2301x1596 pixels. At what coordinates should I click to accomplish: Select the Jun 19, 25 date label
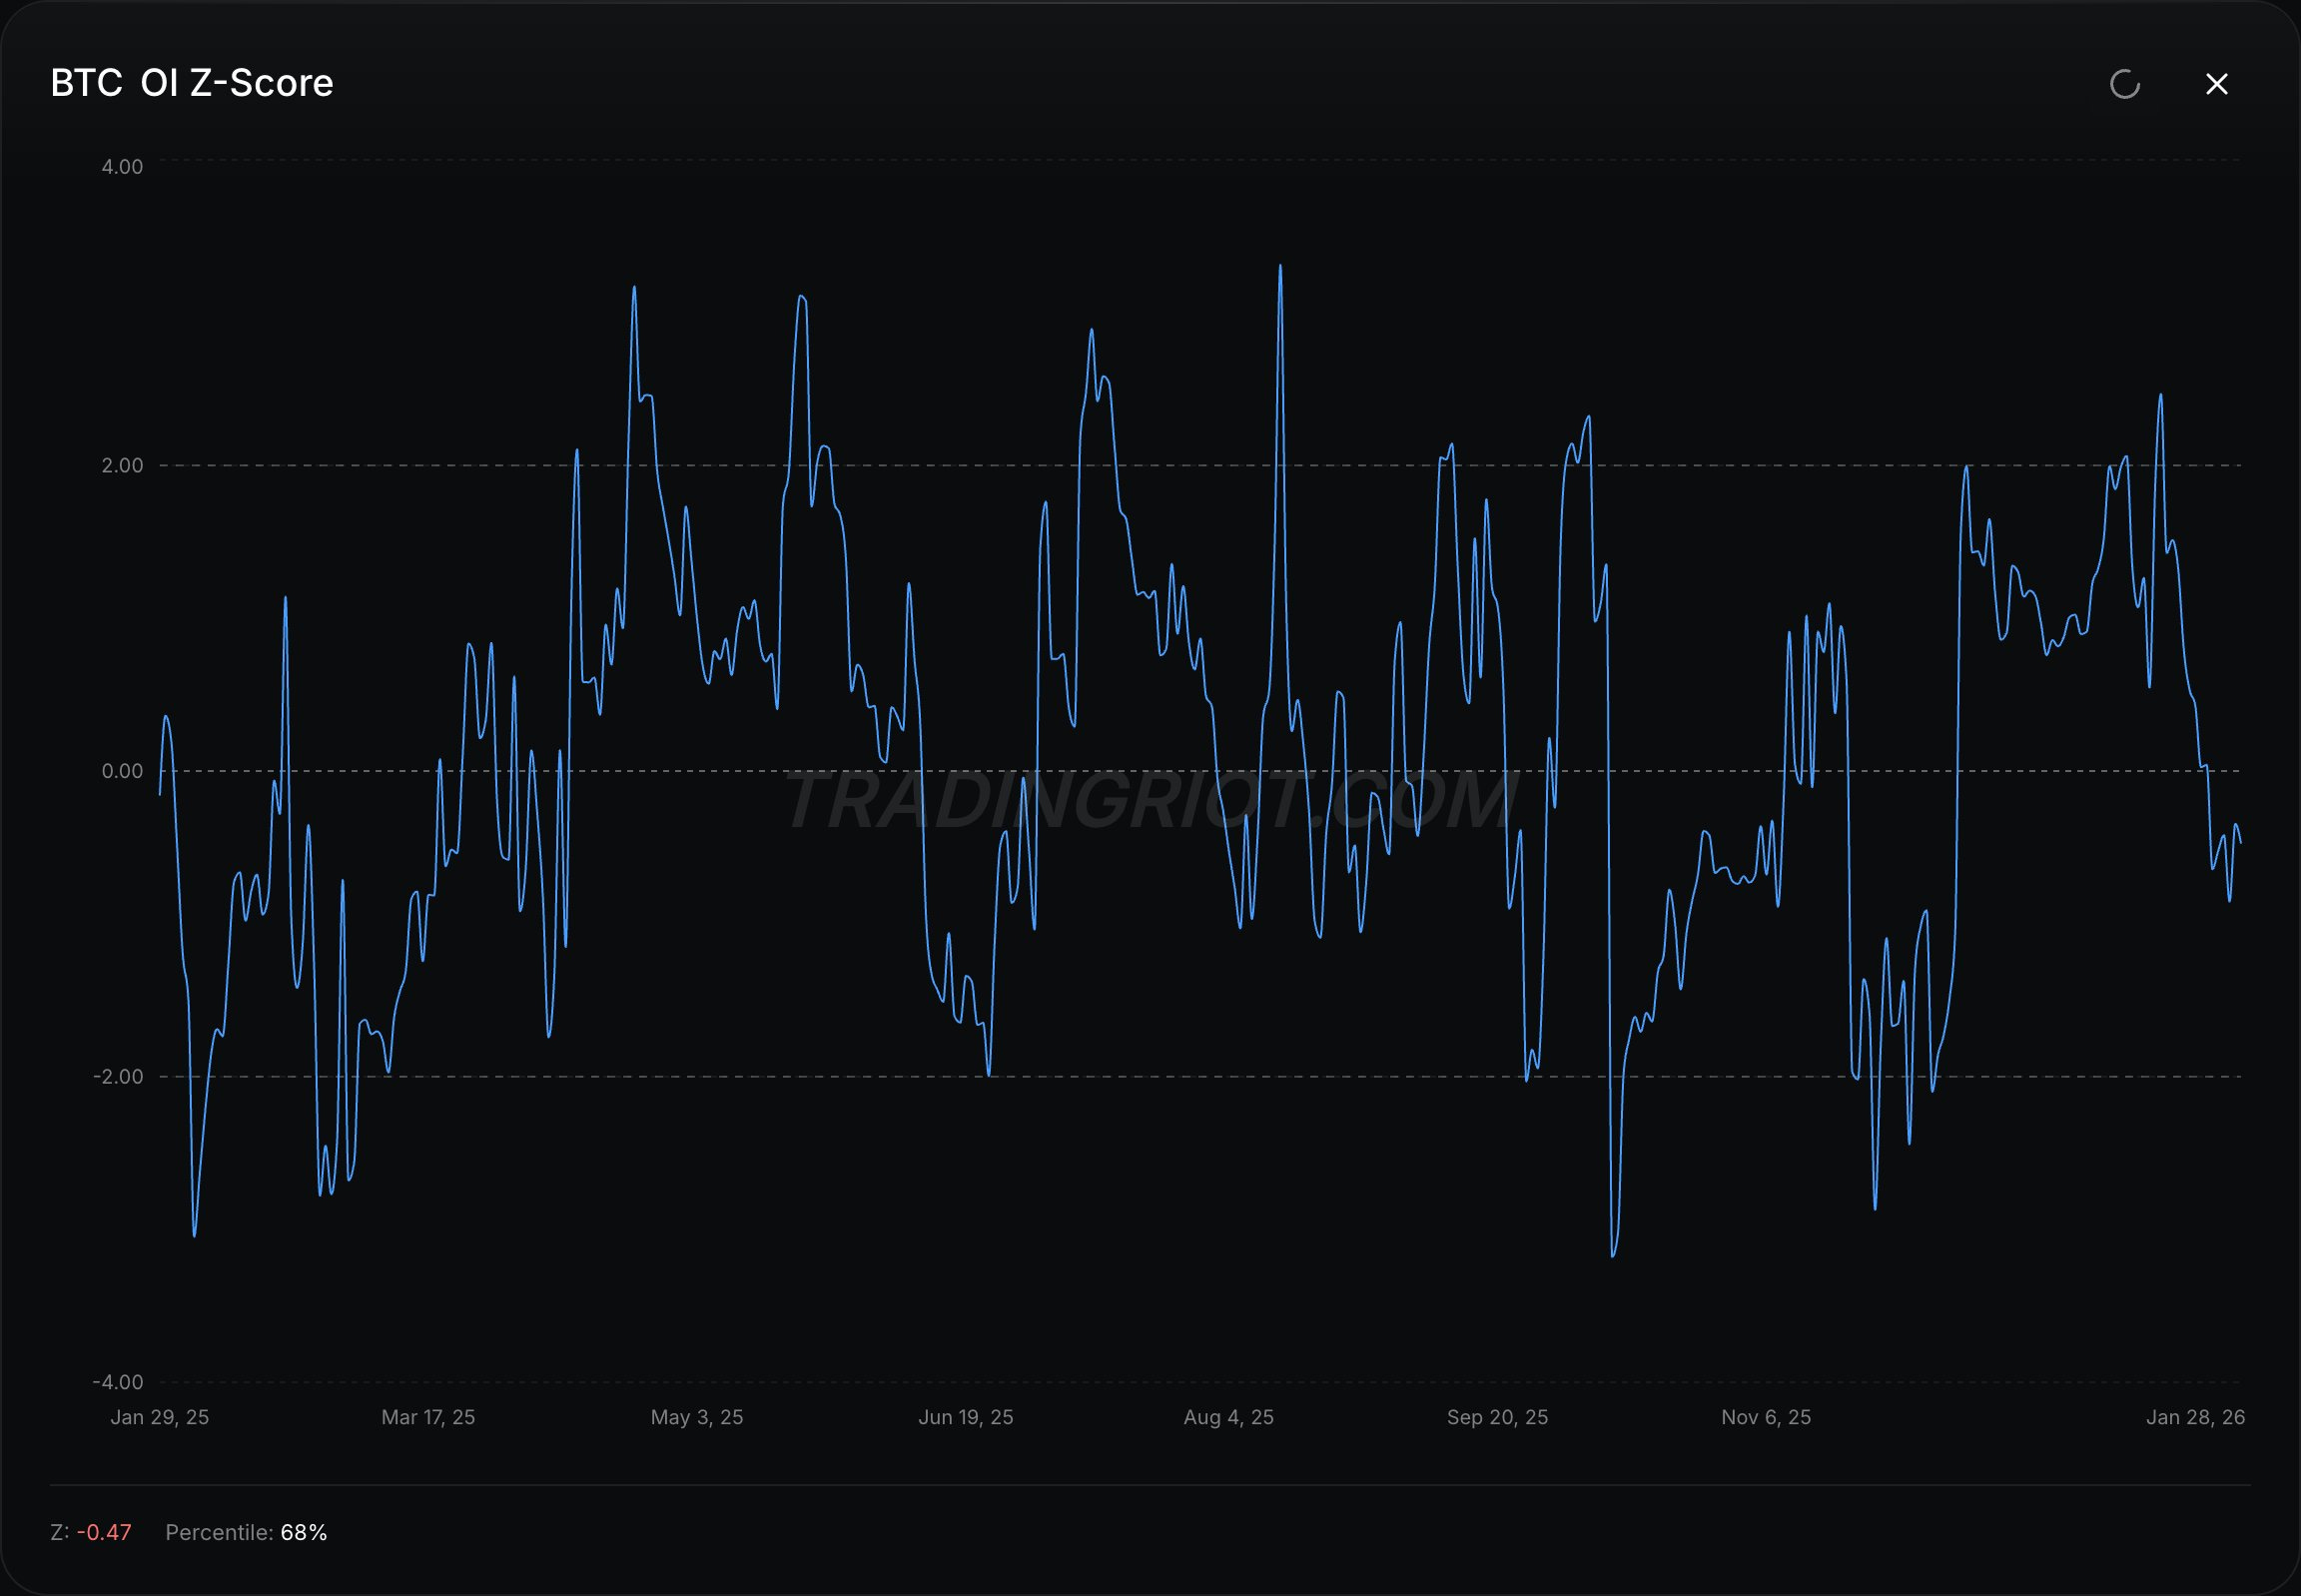966,1417
